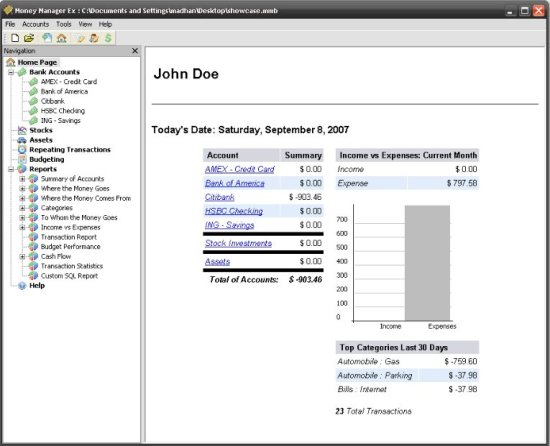Click the Transaction Statistics pie icon
The height and width of the screenshot is (446, 550).
[33, 266]
